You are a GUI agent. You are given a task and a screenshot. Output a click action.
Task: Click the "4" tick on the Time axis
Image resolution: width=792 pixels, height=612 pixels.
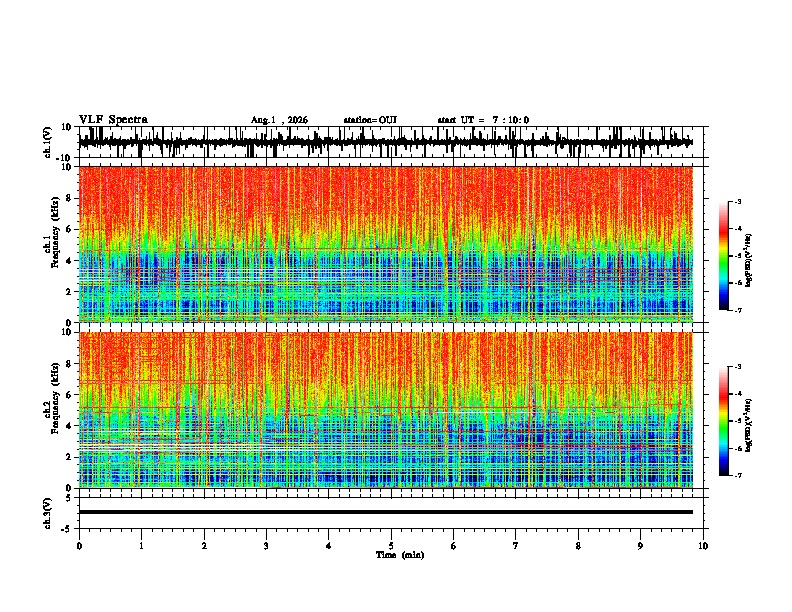[329, 546]
